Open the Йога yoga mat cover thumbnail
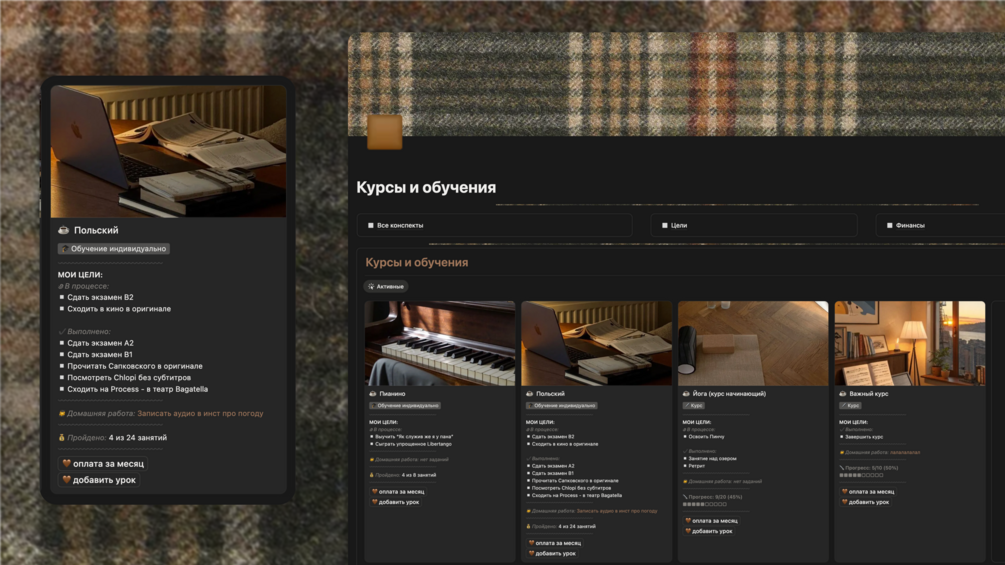1005x565 pixels. point(753,343)
